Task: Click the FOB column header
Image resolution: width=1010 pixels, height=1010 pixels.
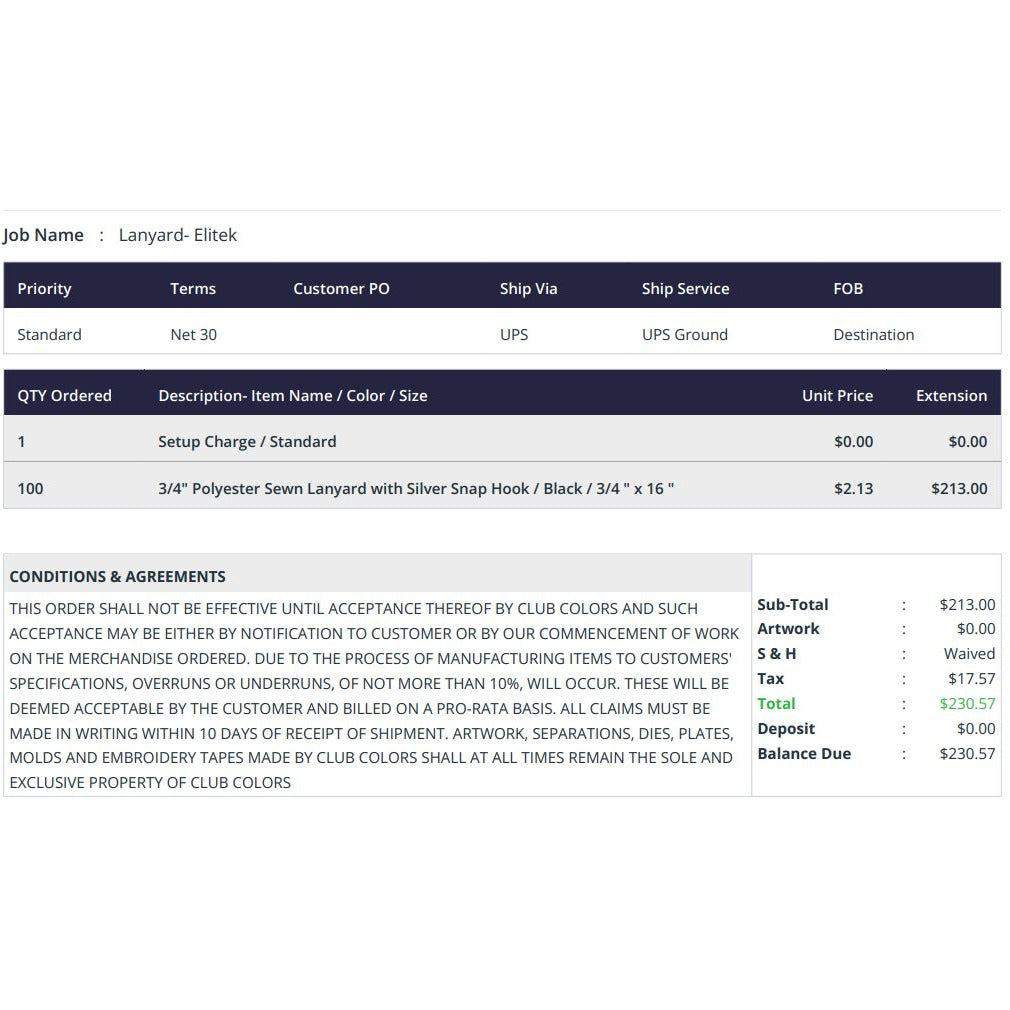Action: [x=848, y=289]
